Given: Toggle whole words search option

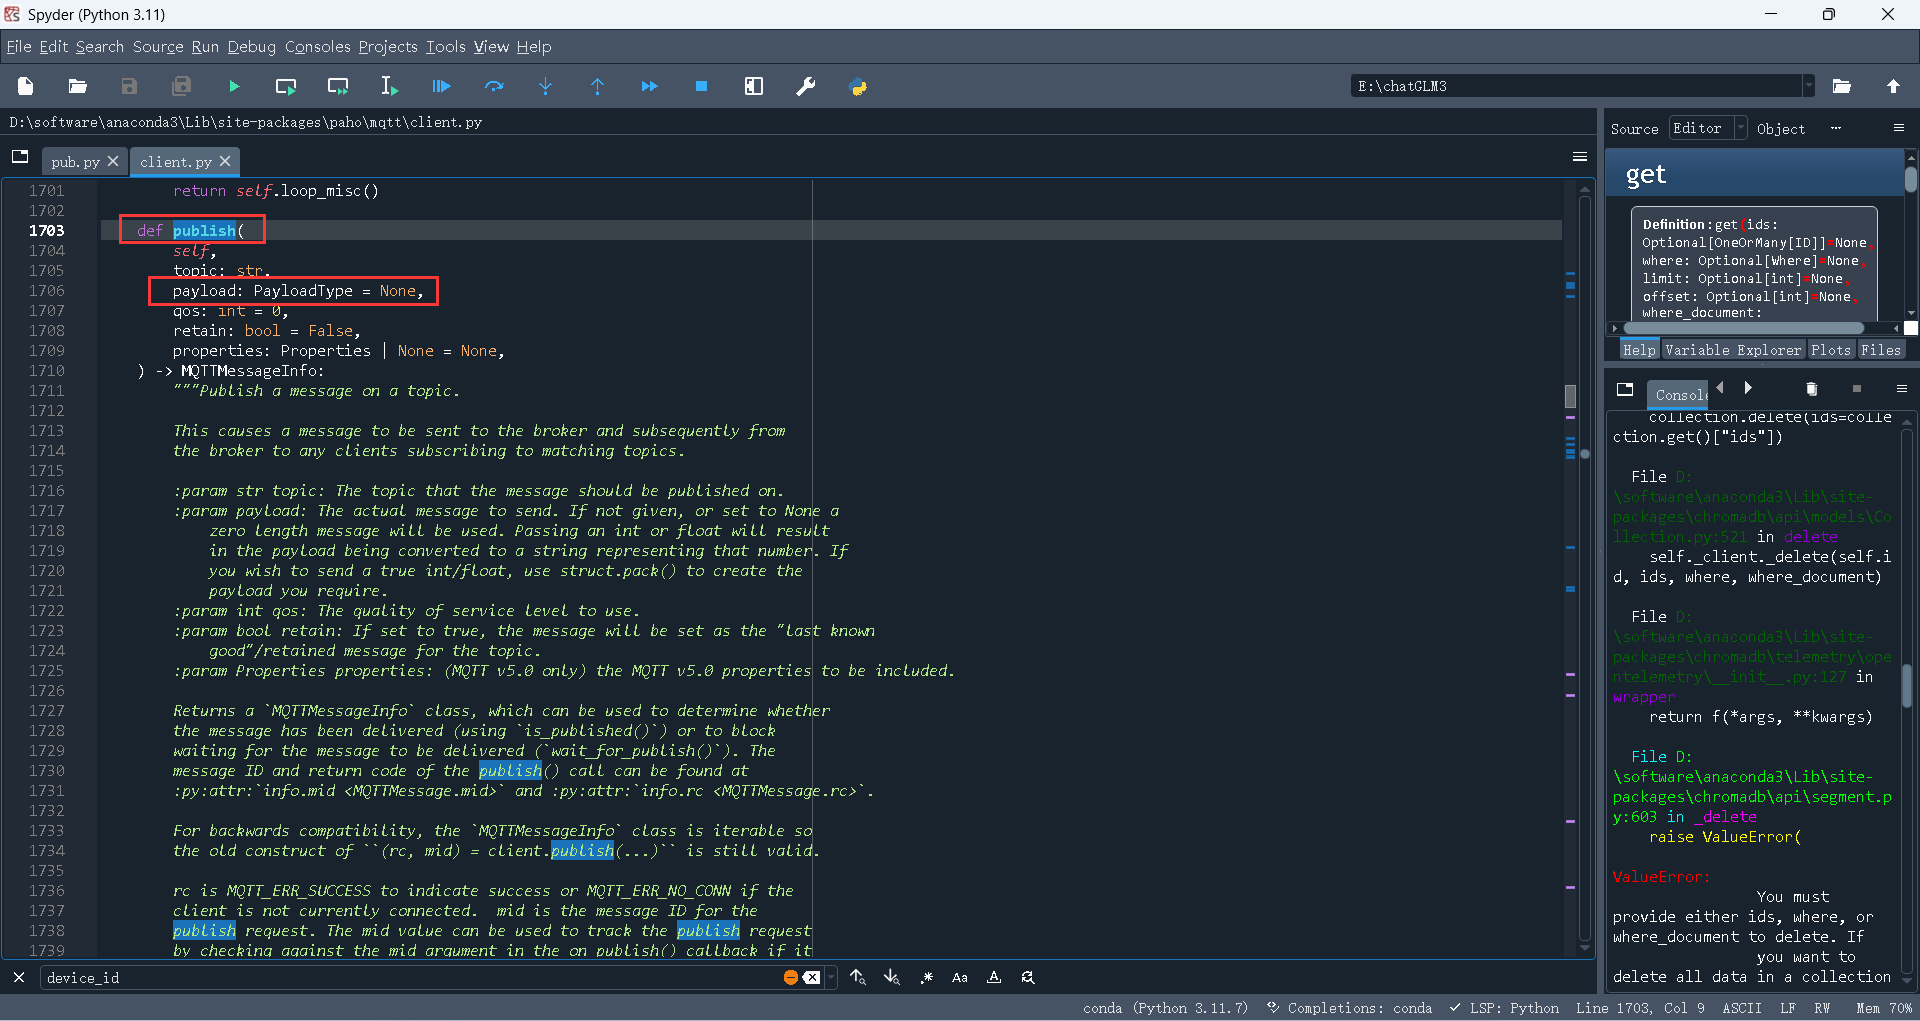Looking at the screenshot, I should pyautogui.click(x=994, y=978).
